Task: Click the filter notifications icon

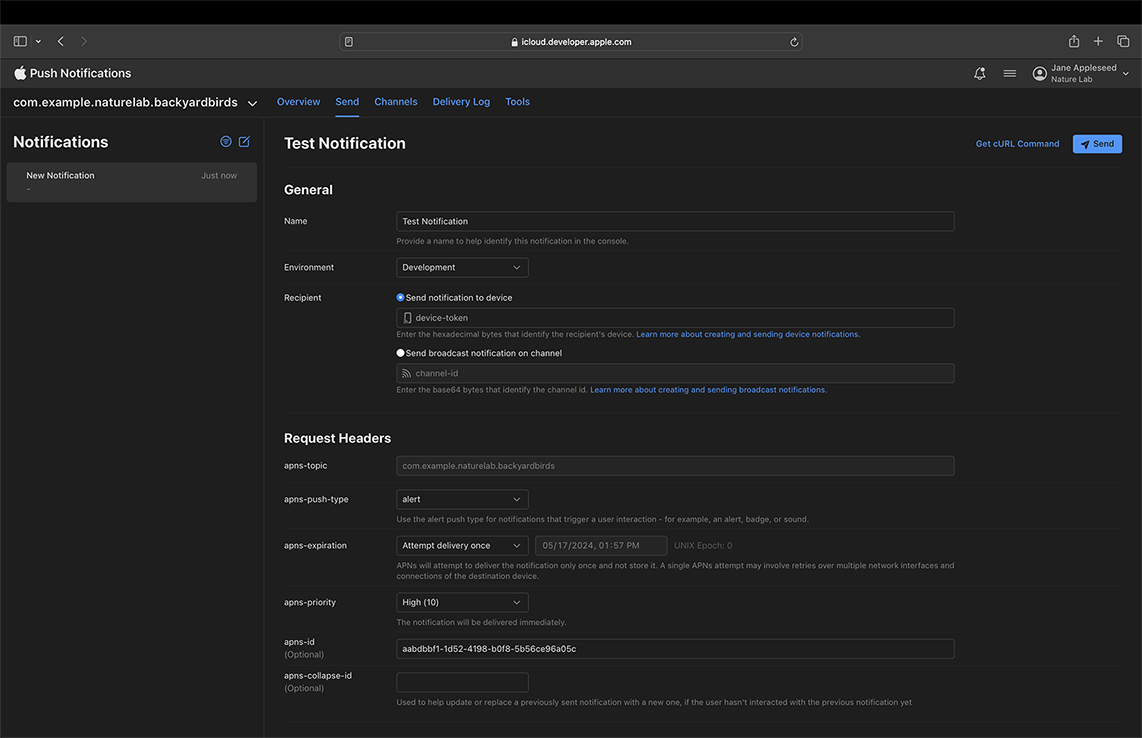Action: coord(226,142)
